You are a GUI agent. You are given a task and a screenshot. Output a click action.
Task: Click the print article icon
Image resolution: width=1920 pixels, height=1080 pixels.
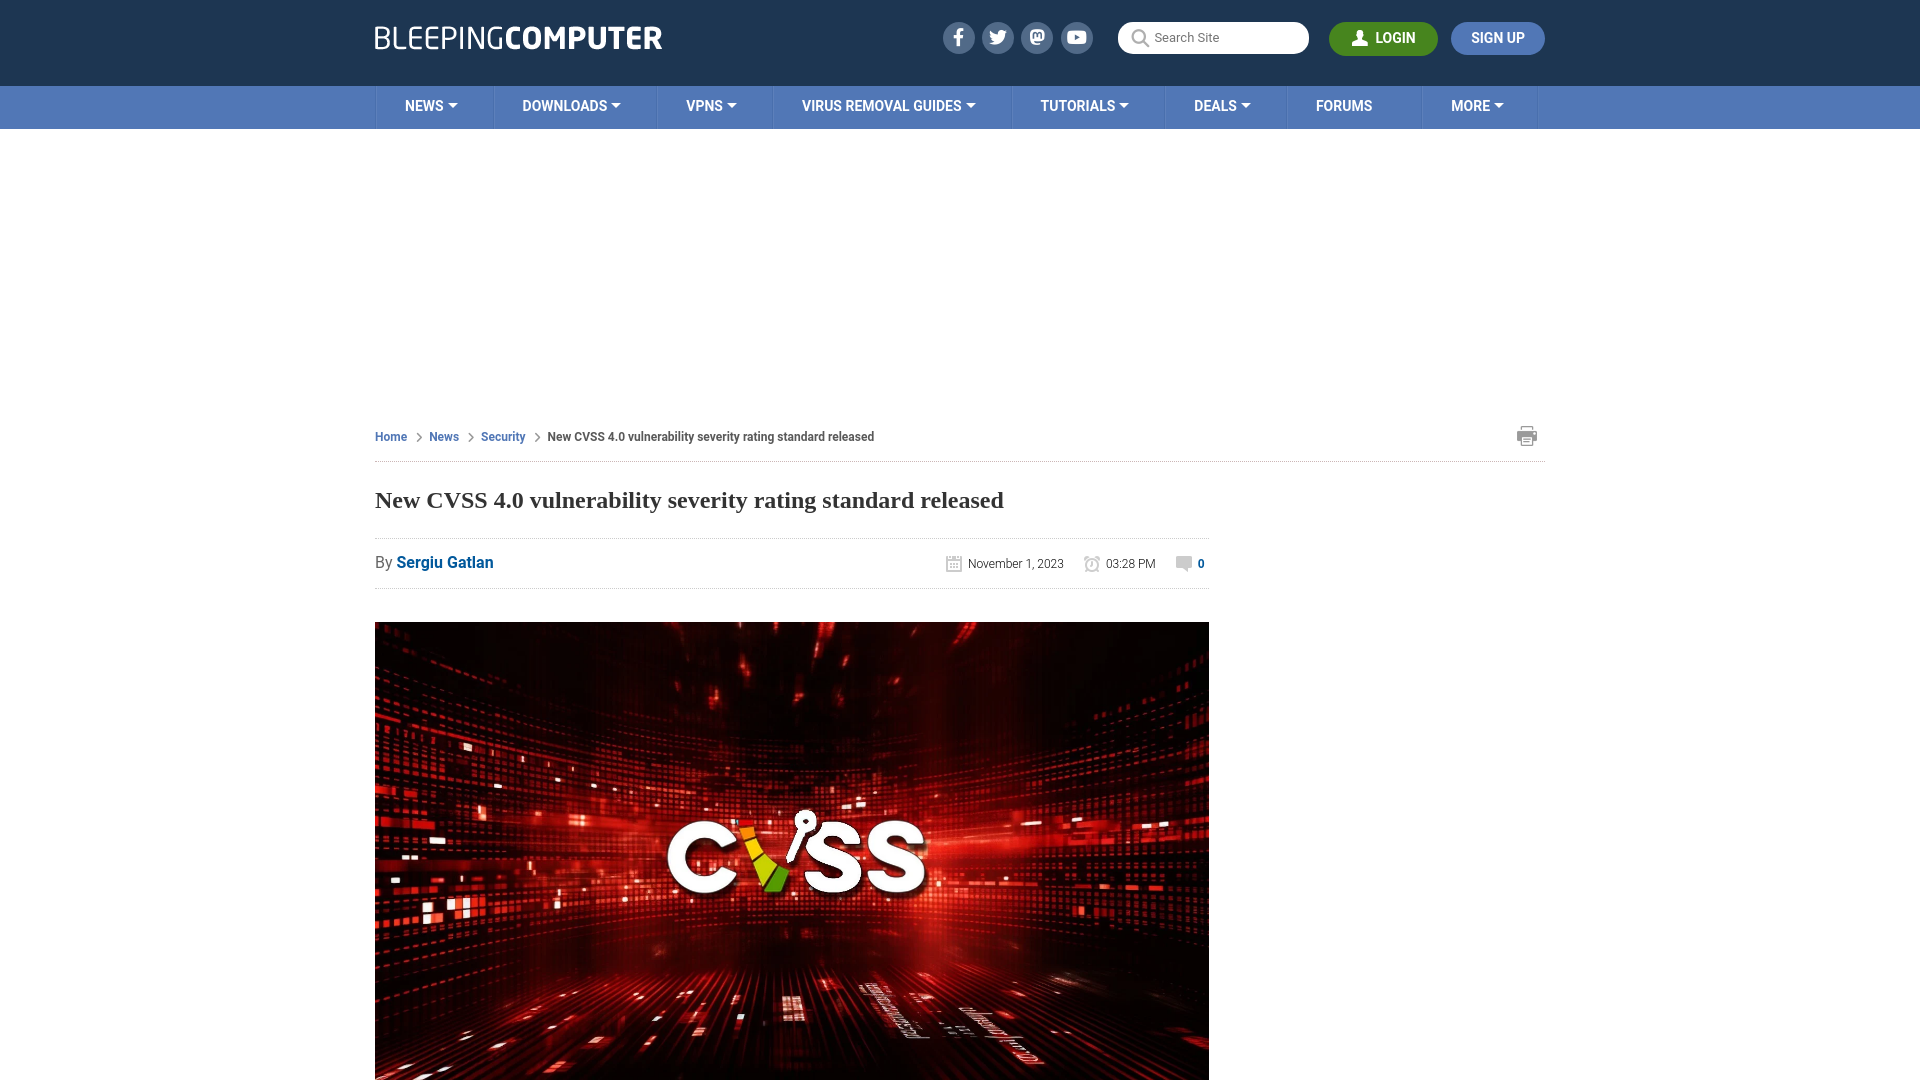coord(1526,435)
